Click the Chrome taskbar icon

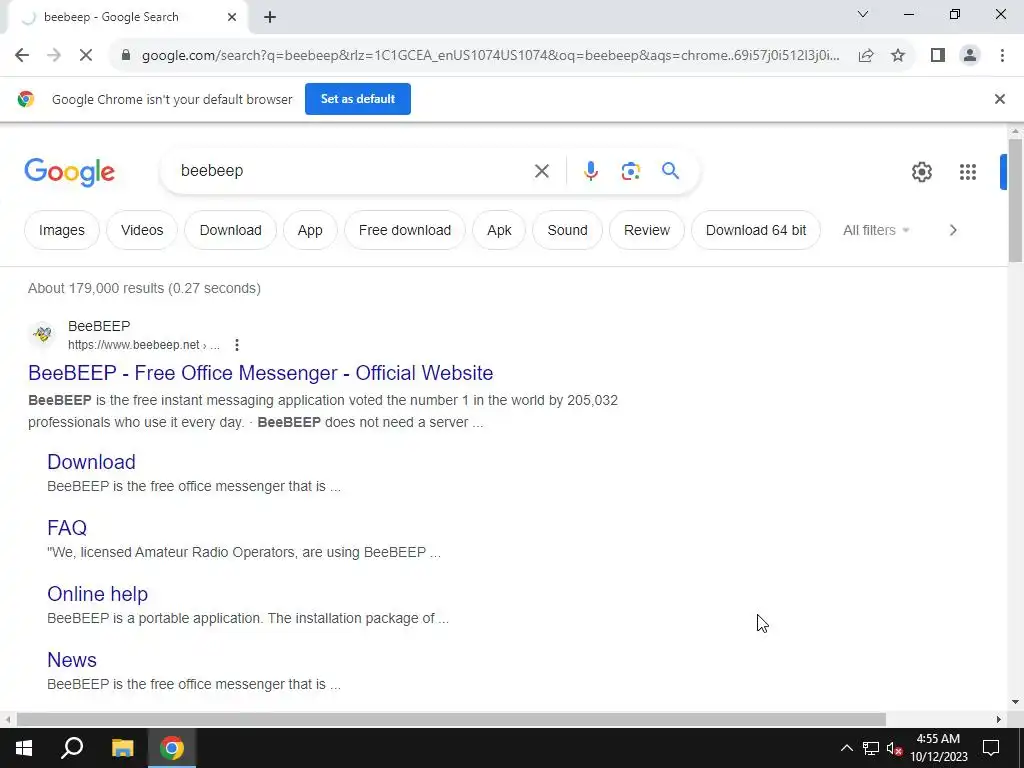pyautogui.click(x=172, y=748)
